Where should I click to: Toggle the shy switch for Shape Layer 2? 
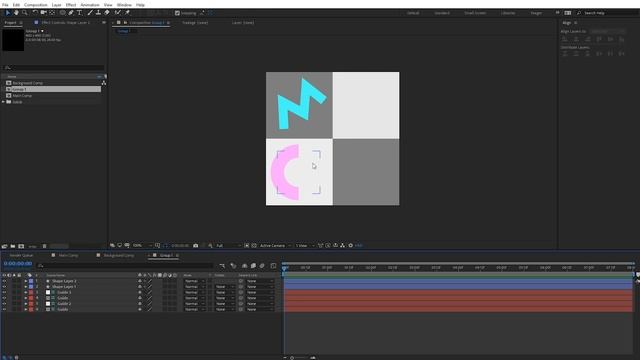(x=140, y=281)
